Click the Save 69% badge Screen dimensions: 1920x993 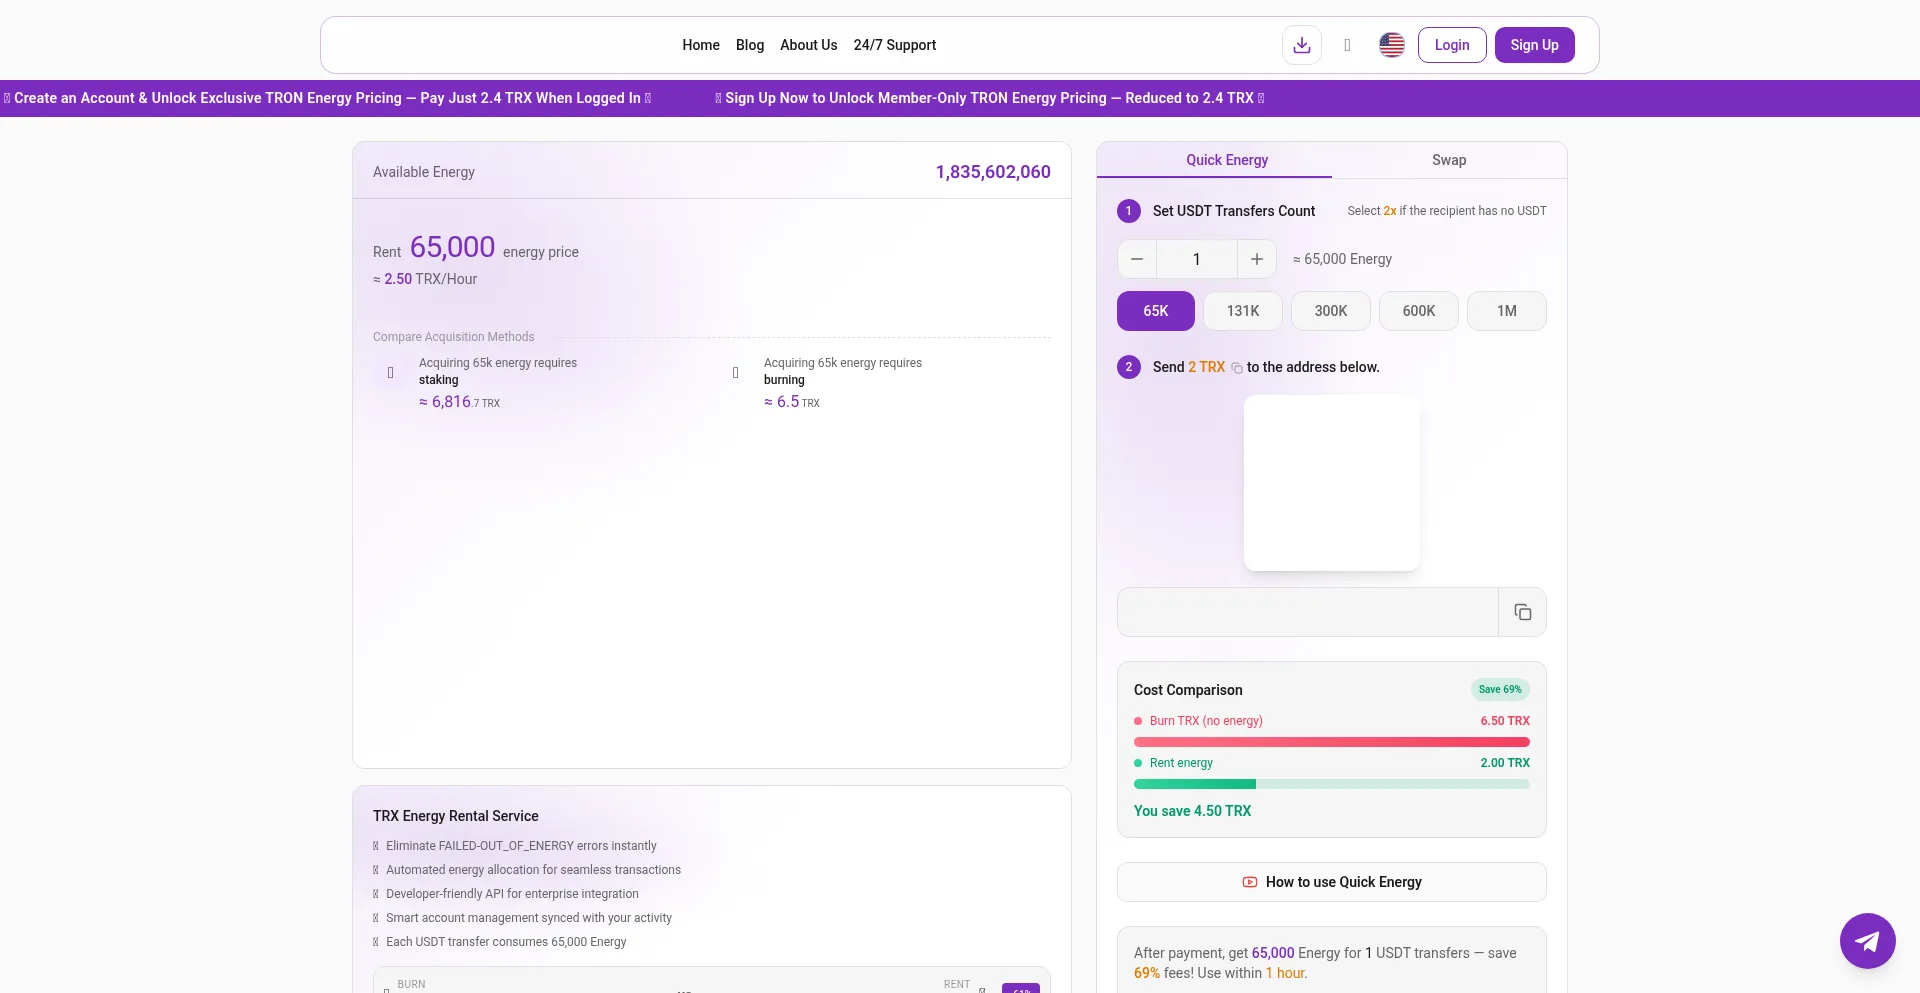1500,689
